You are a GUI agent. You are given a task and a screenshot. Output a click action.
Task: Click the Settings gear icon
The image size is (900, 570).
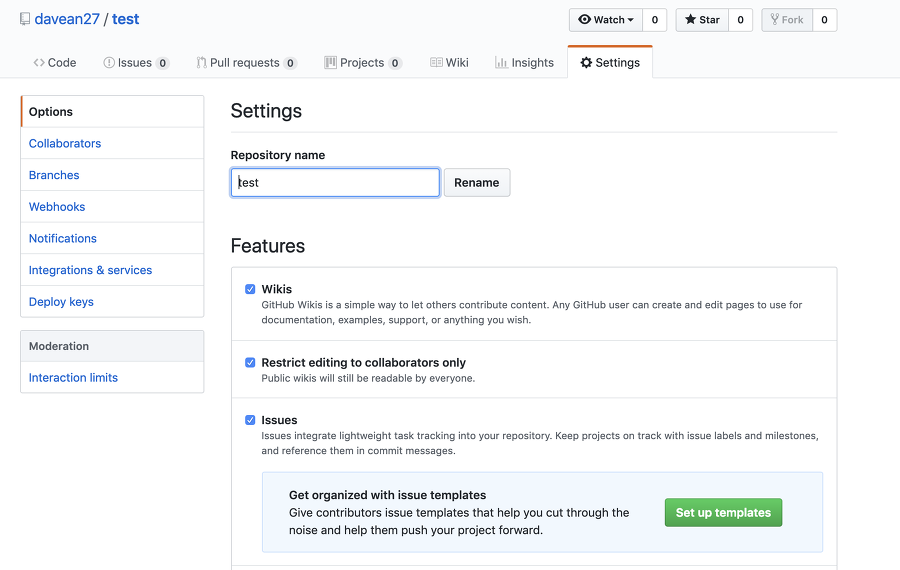(x=586, y=63)
